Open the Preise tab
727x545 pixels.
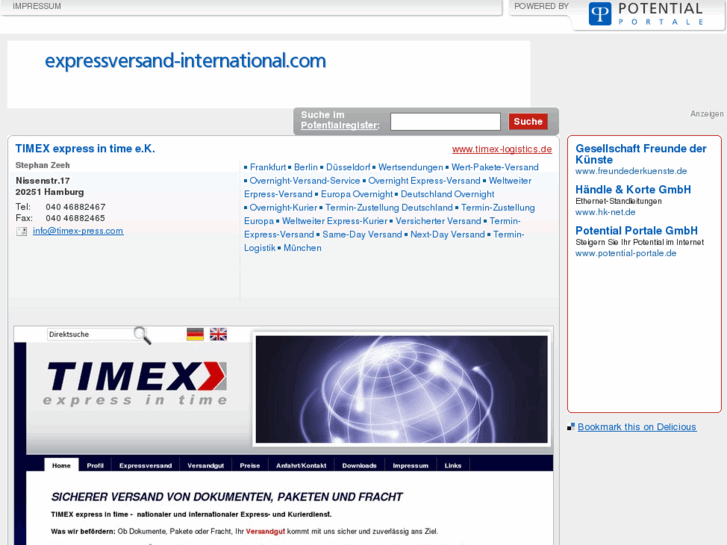250,466
